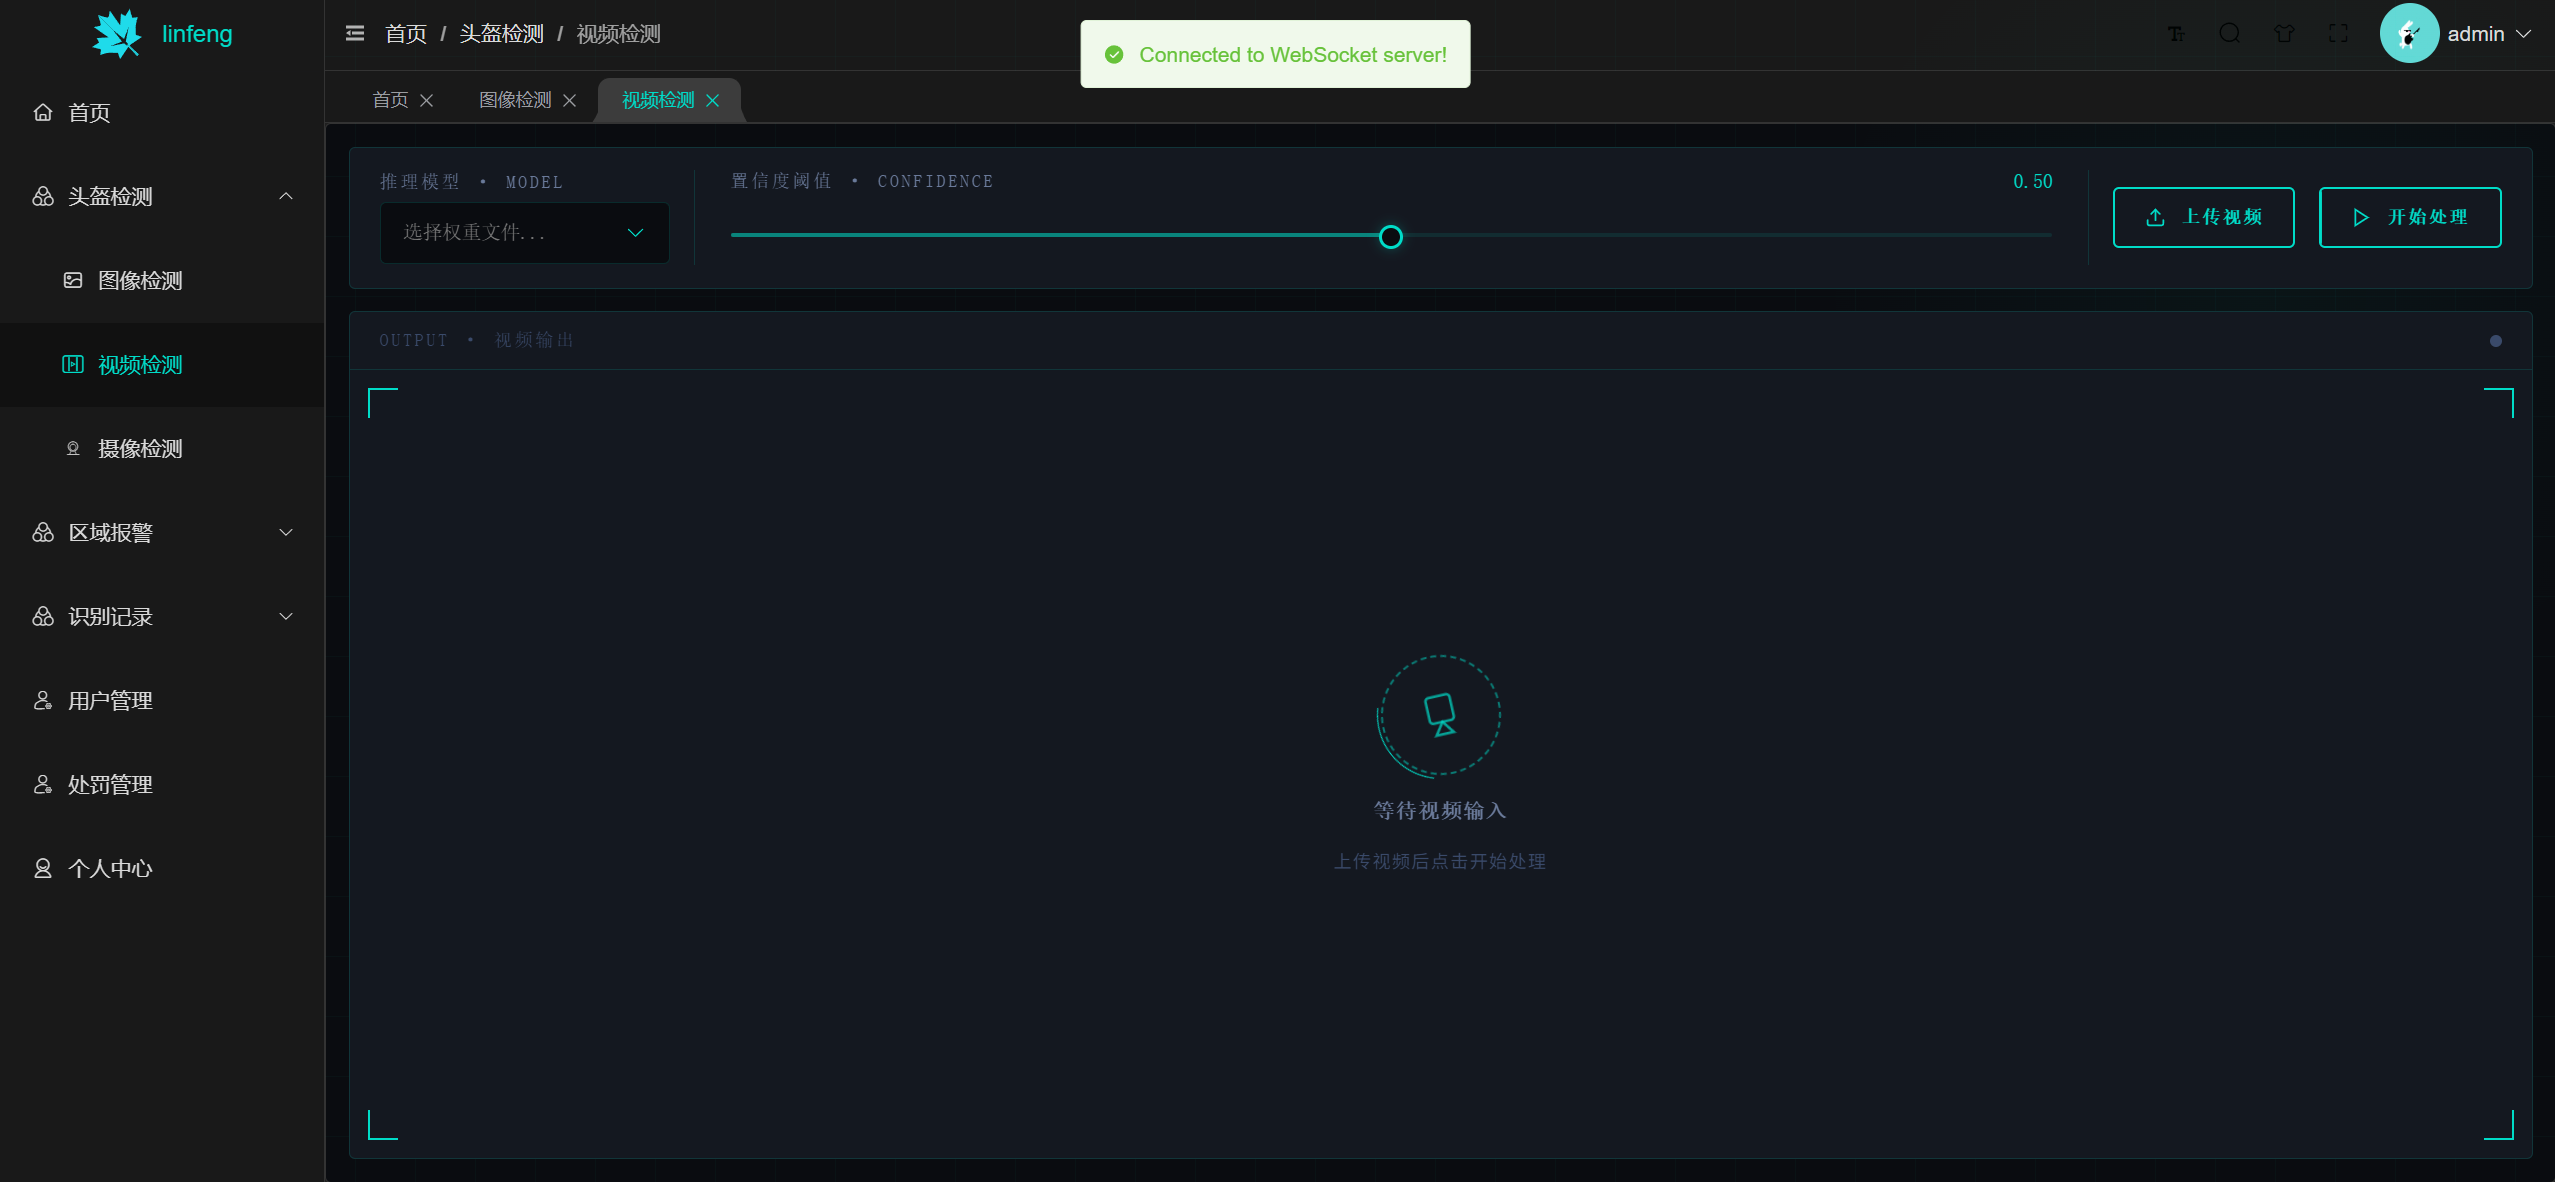2555x1182 pixels.
Task: Click the admin avatar image
Action: pyautogui.click(x=2409, y=34)
